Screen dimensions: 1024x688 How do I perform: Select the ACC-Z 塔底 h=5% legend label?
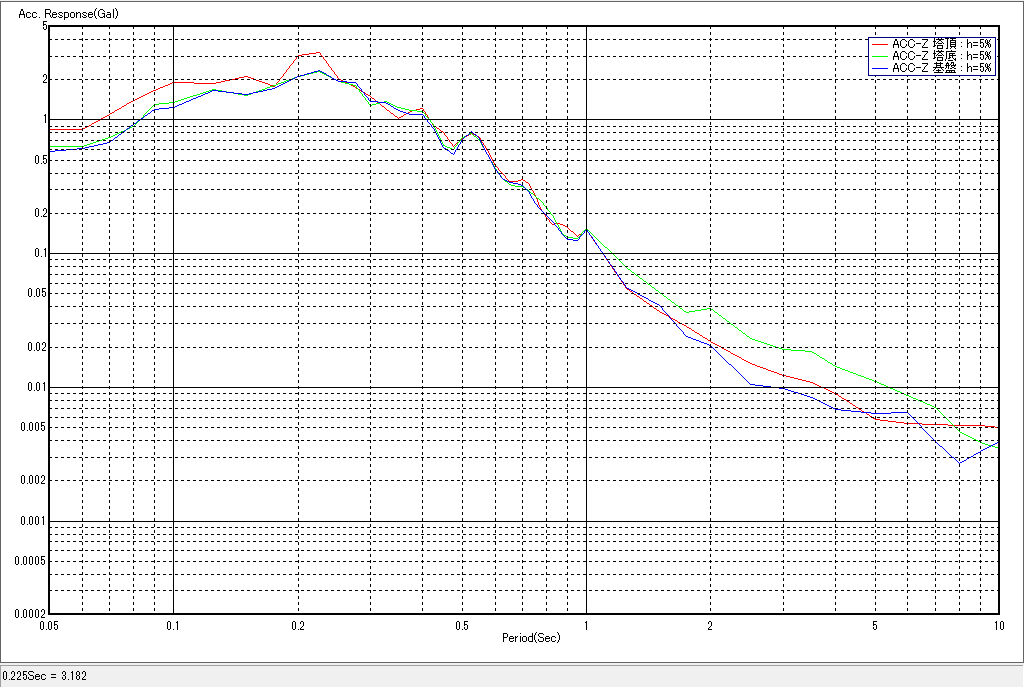click(941, 56)
